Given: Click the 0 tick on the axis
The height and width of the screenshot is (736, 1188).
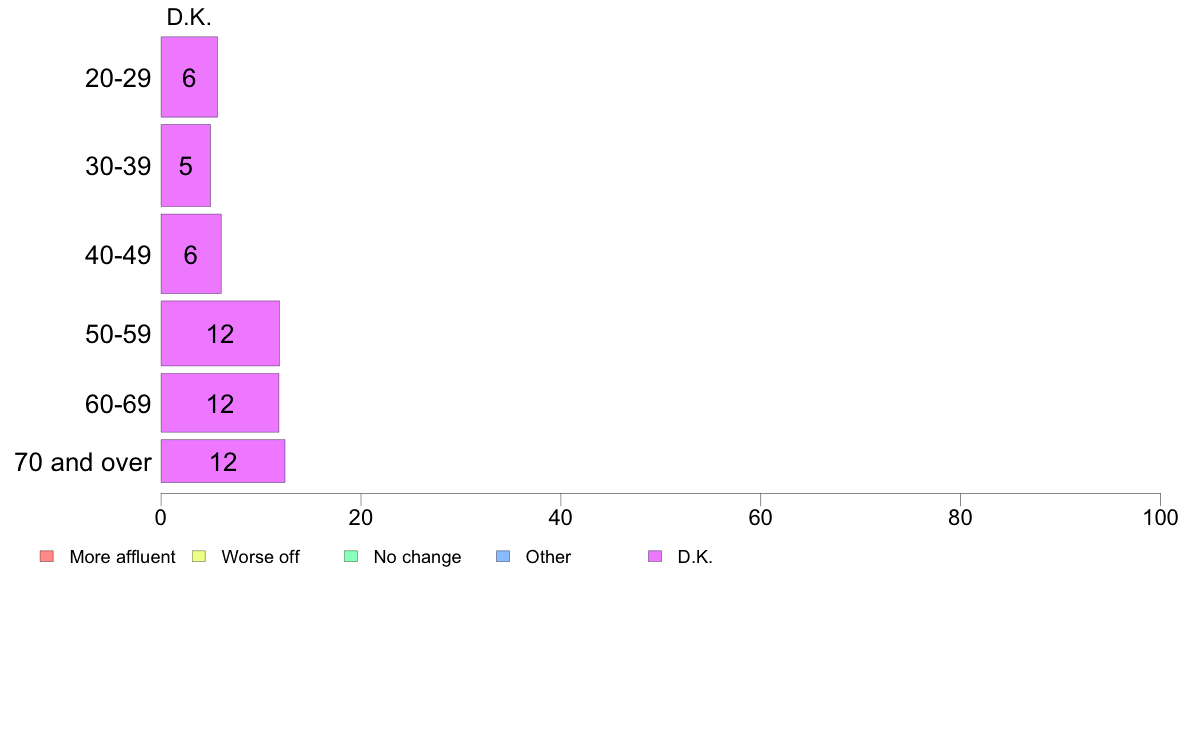Looking at the screenshot, I should coord(161,518).
